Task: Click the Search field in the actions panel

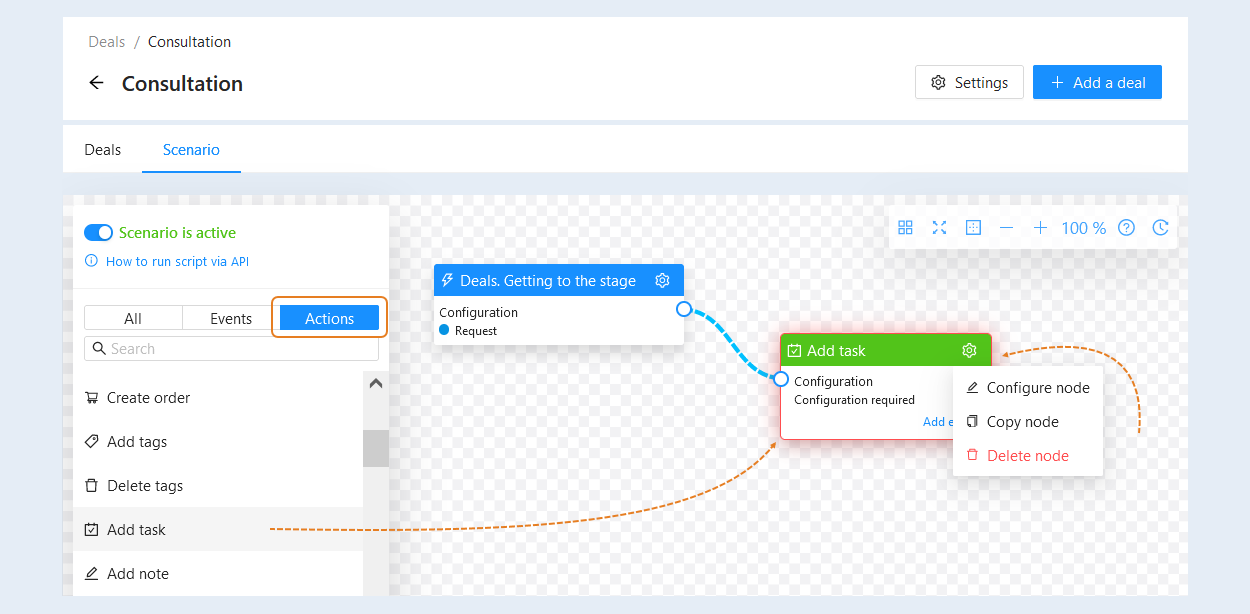Action: pyautogui.click(x=231, y=348)
